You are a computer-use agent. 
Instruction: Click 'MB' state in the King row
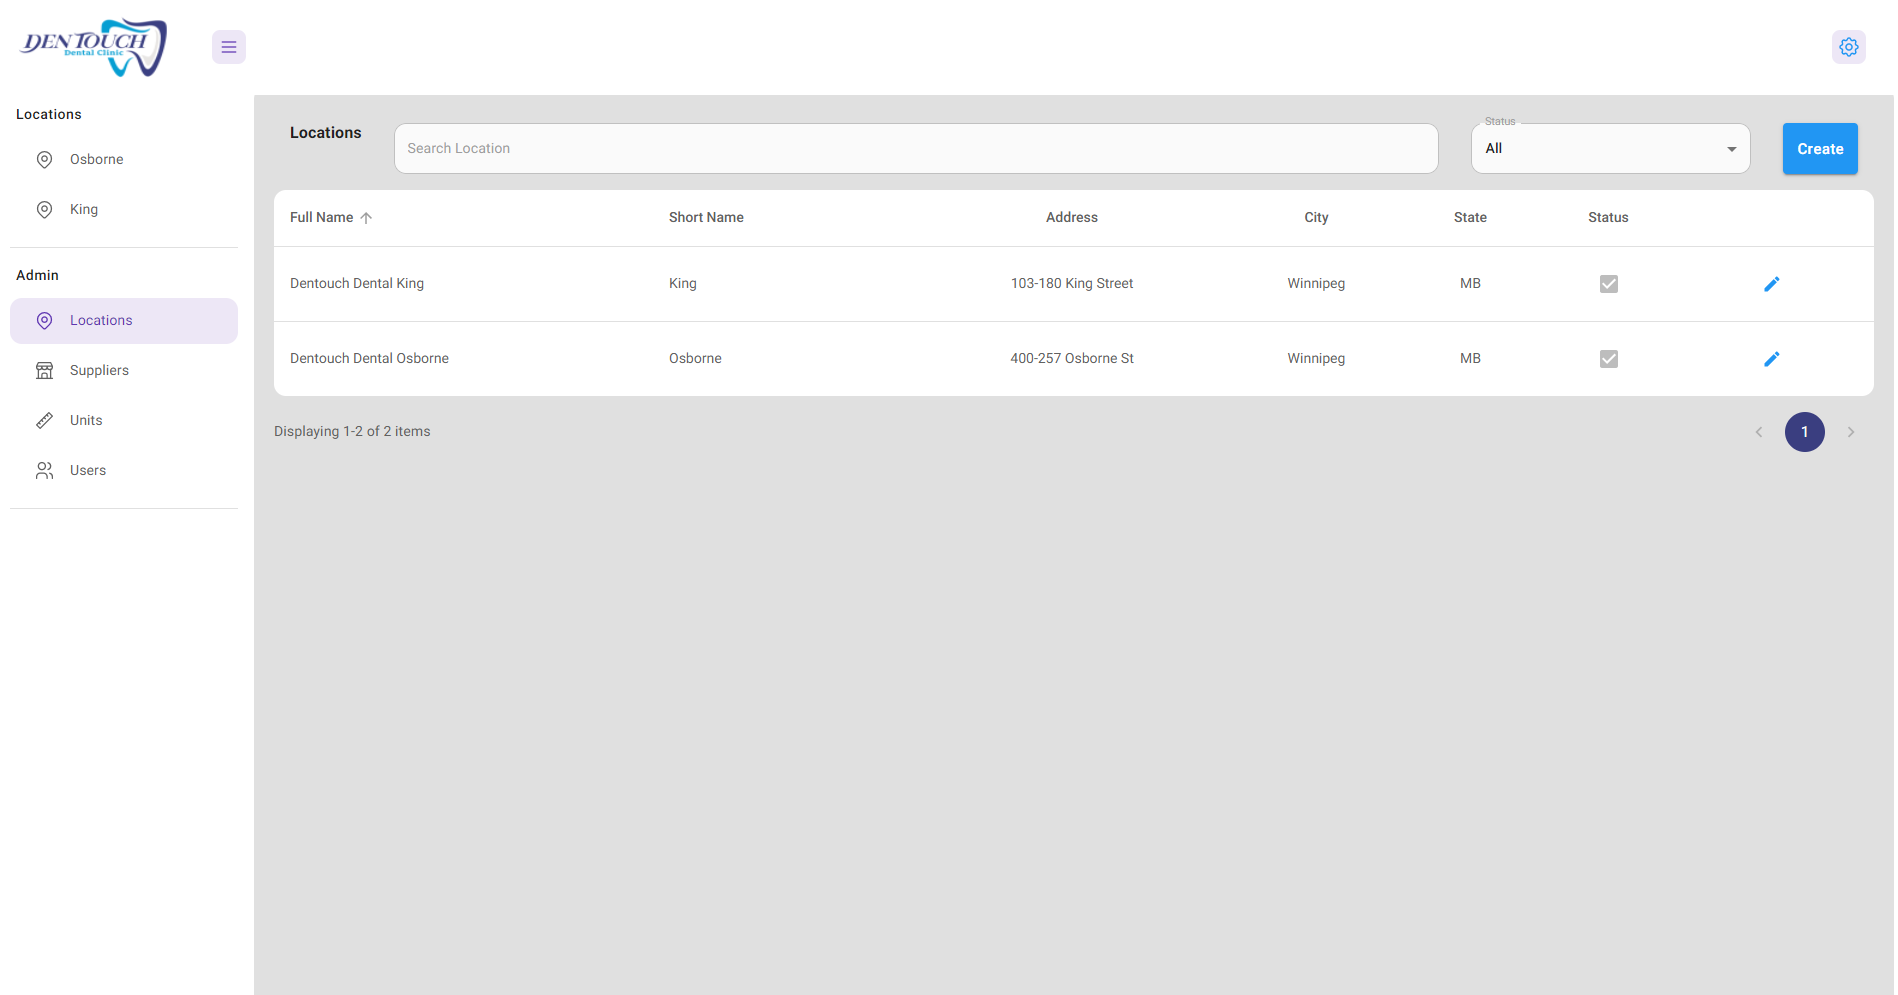1470,284
